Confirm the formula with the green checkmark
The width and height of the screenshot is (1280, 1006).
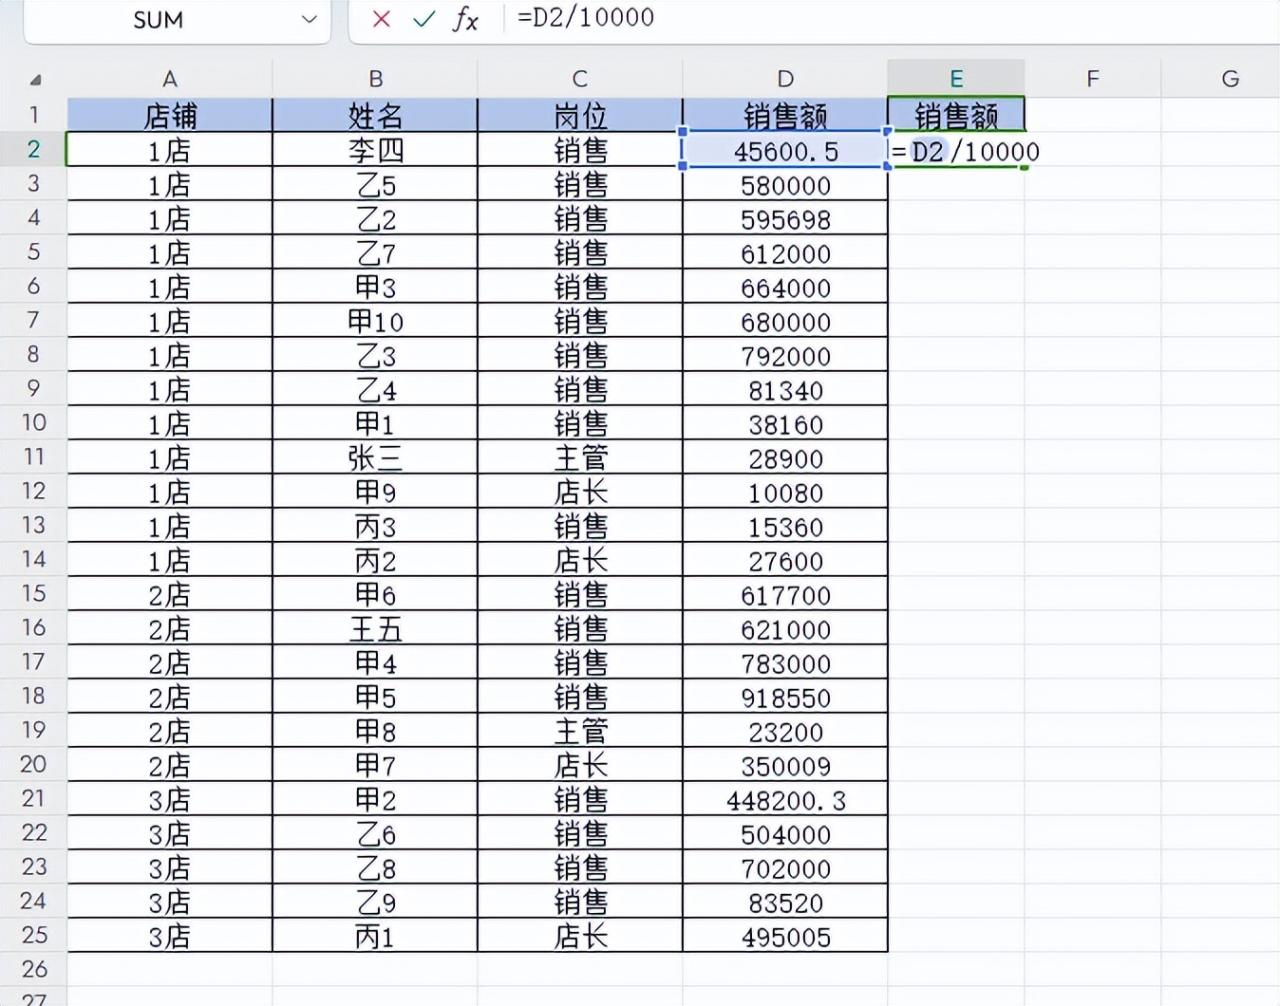(424, 19)
